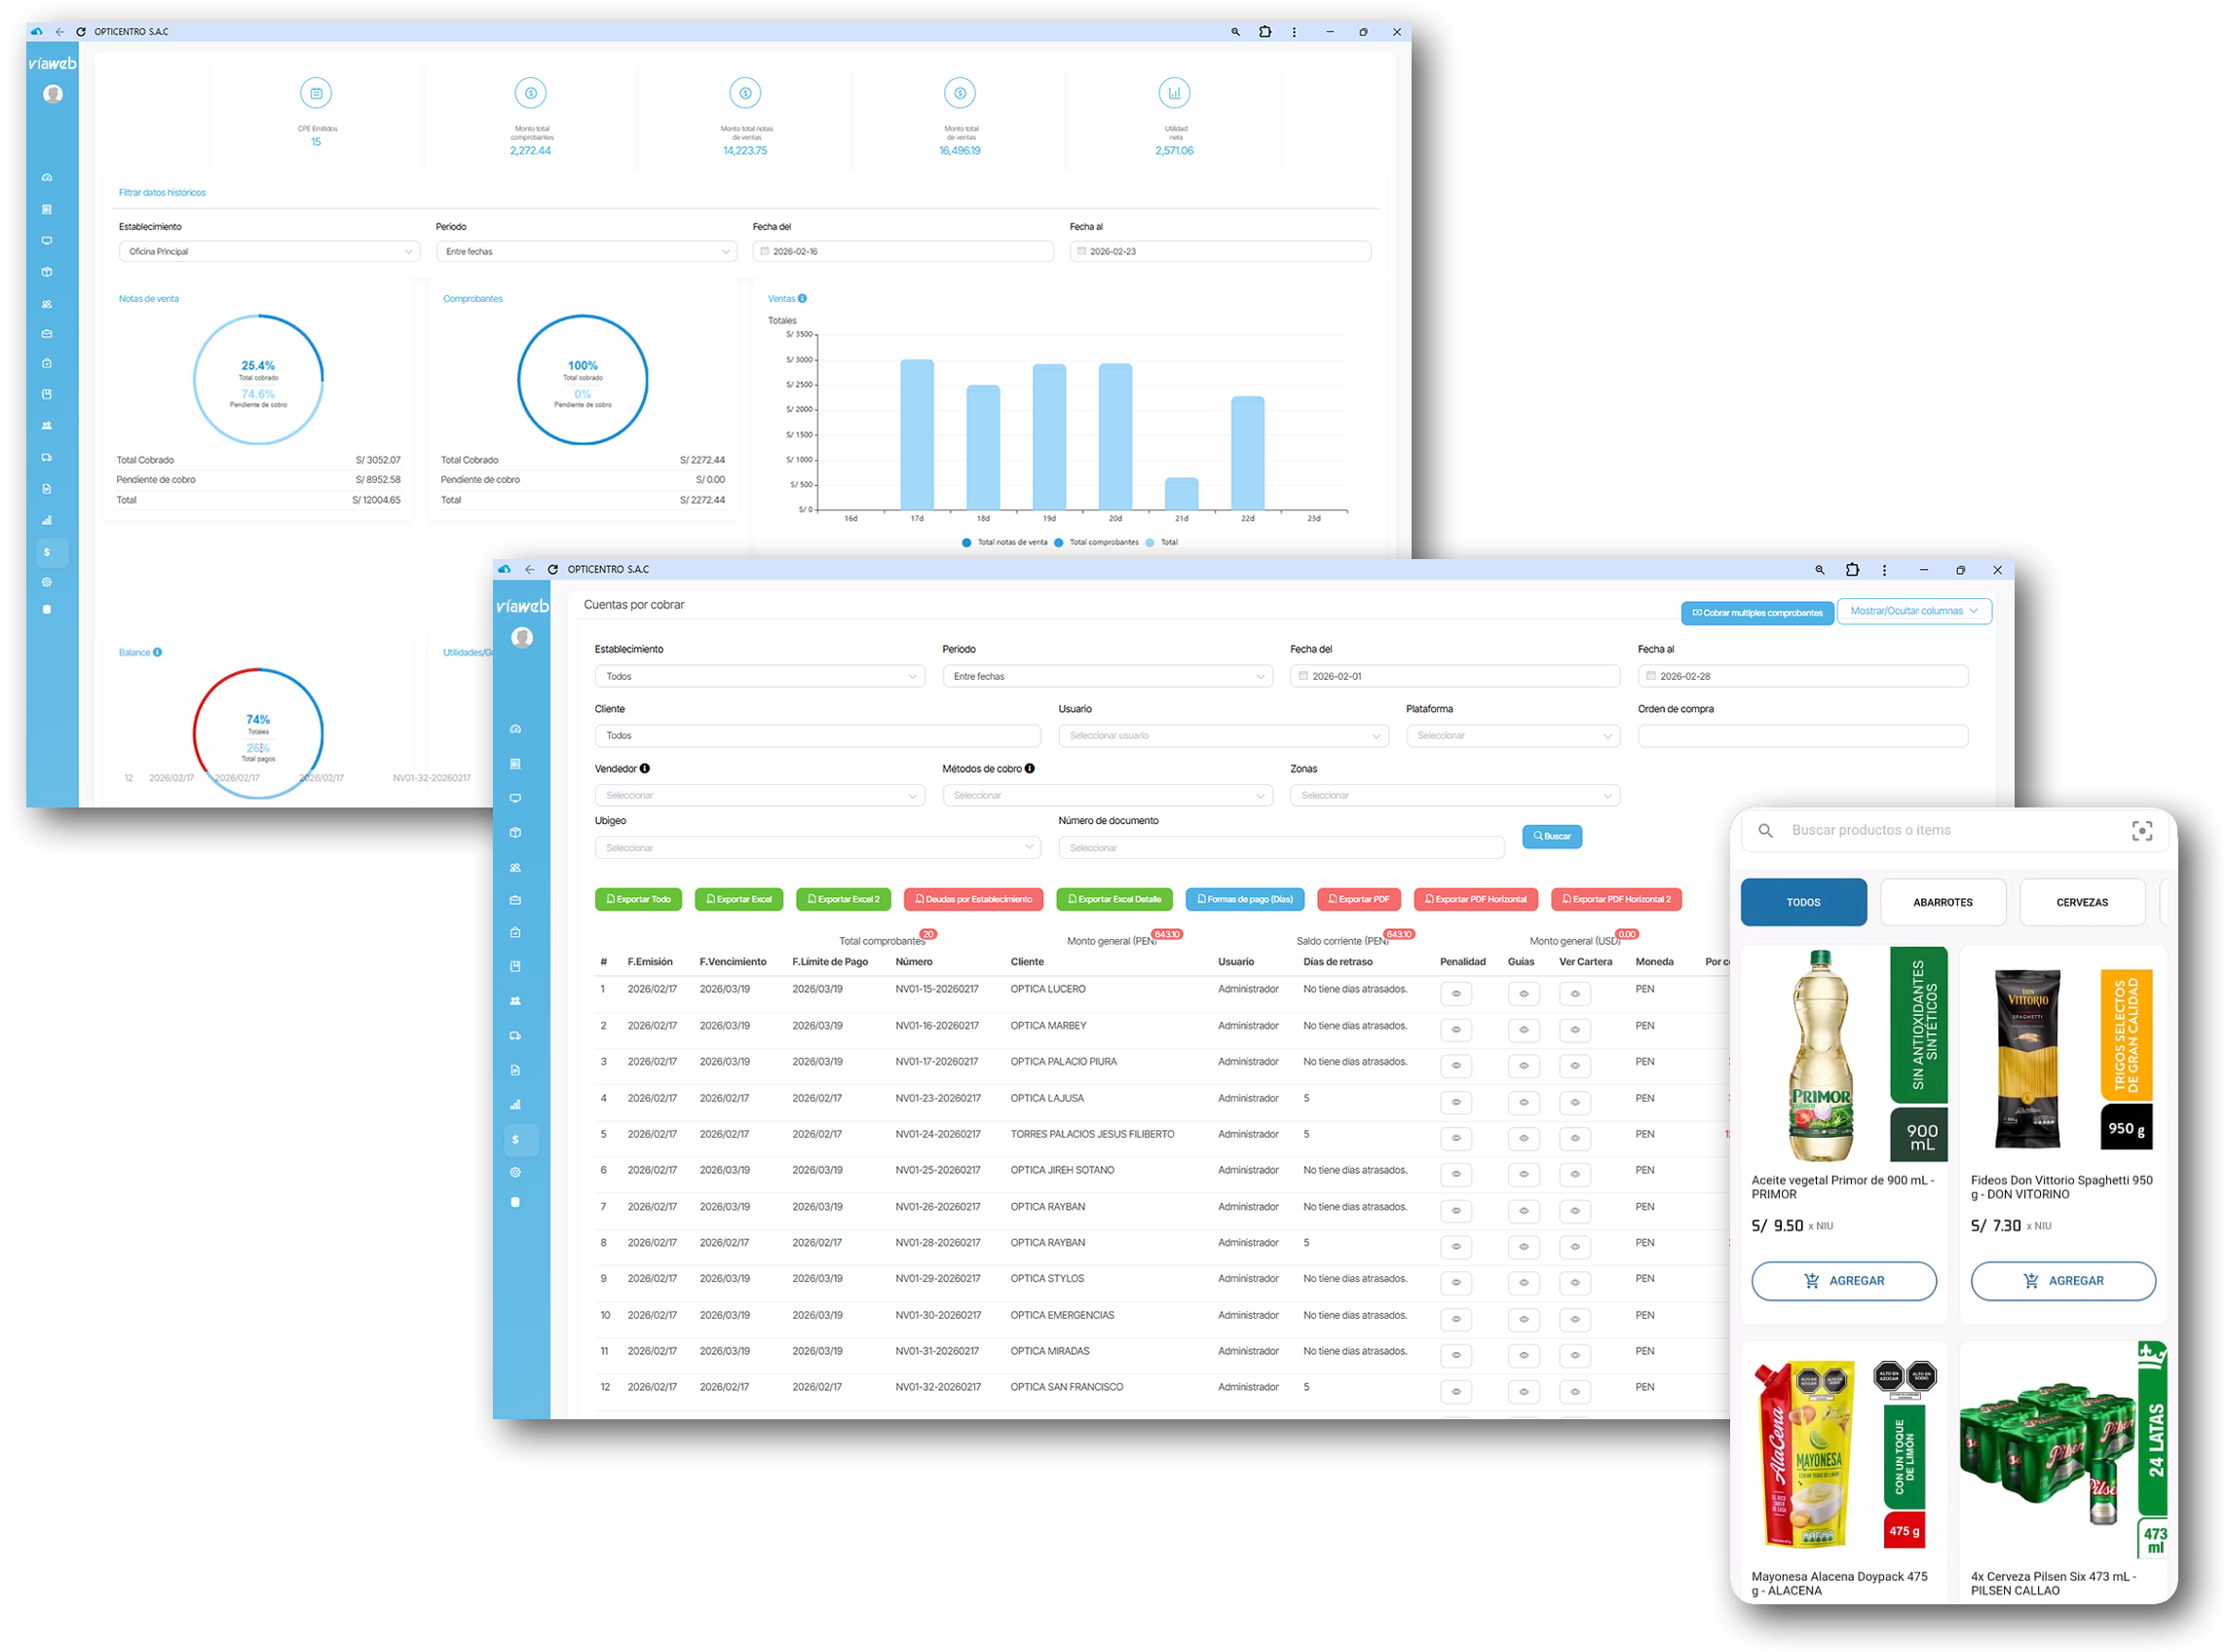View Guías eye for OPTICA EMERGENCIAS row

point(1524,1320)
